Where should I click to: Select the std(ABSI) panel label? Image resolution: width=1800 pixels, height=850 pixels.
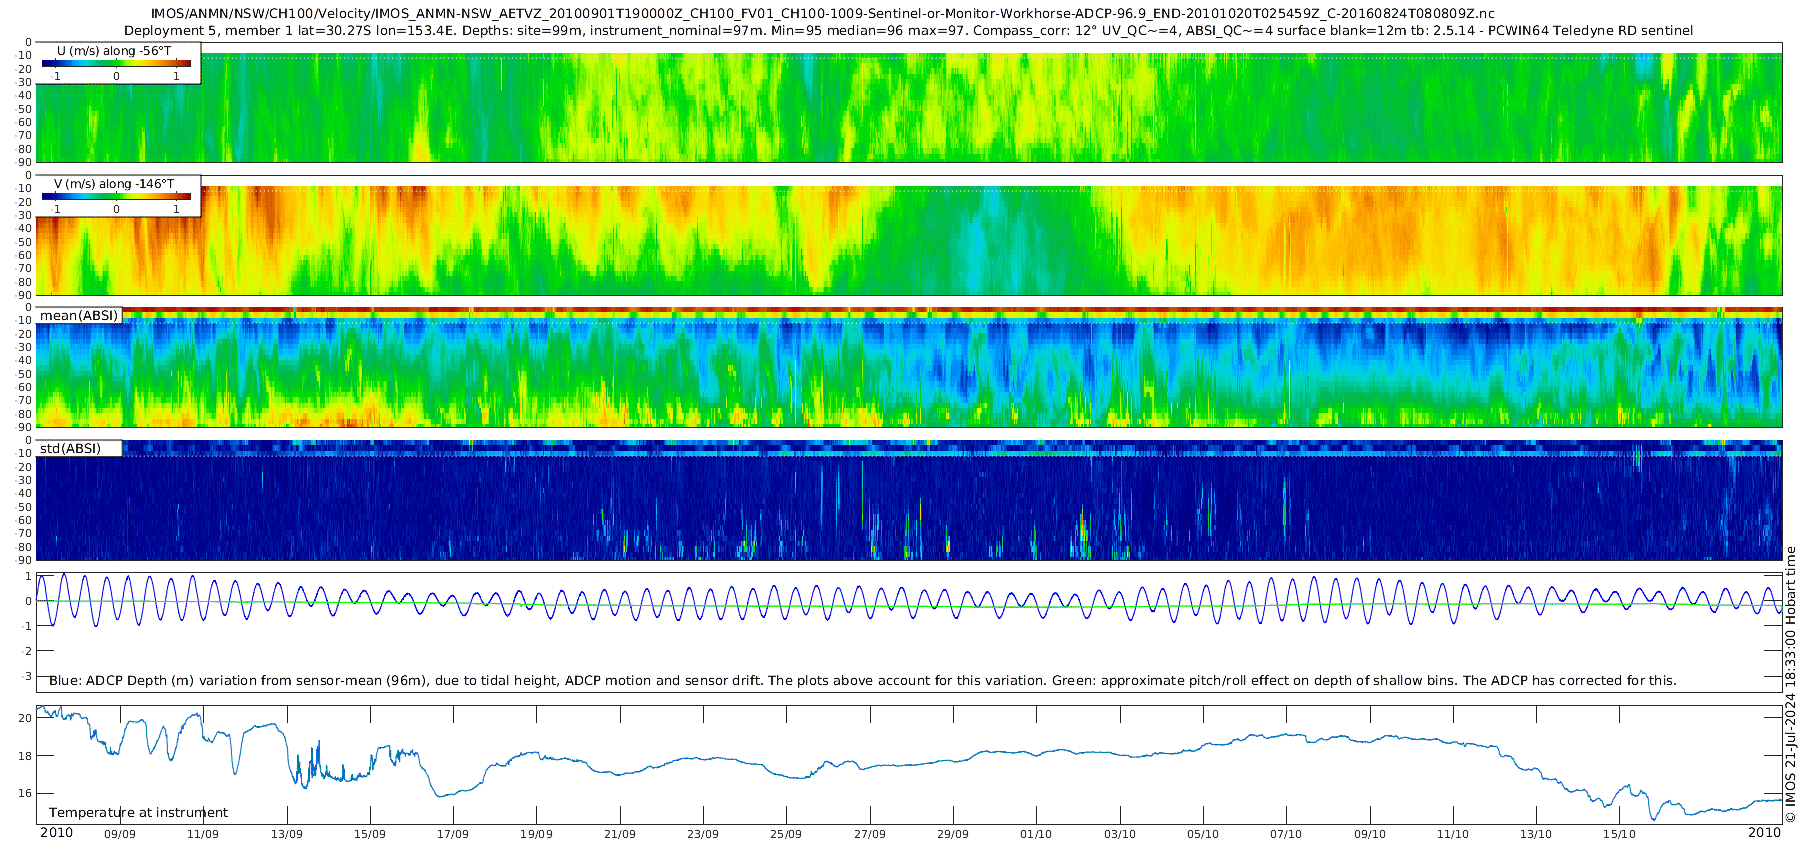(71, 448)
